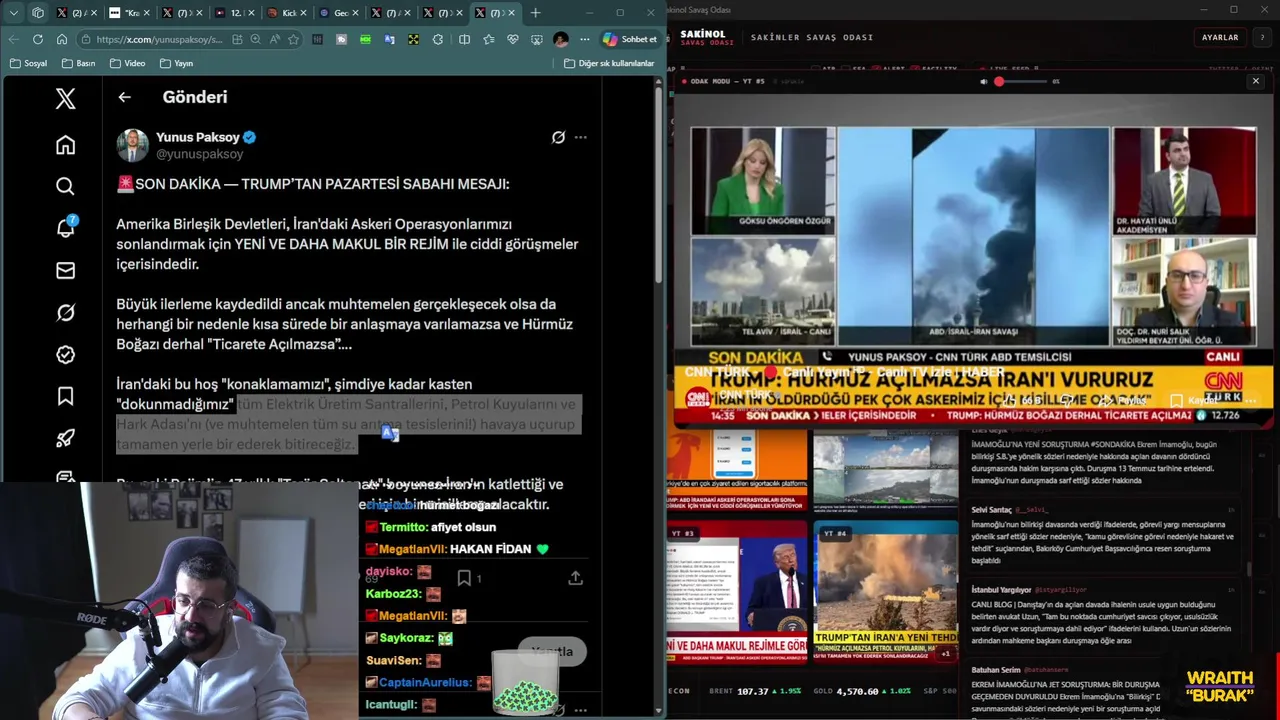Open Yayın bookmarks folder
The image size is (1280, 720).
tap(176, 63)
